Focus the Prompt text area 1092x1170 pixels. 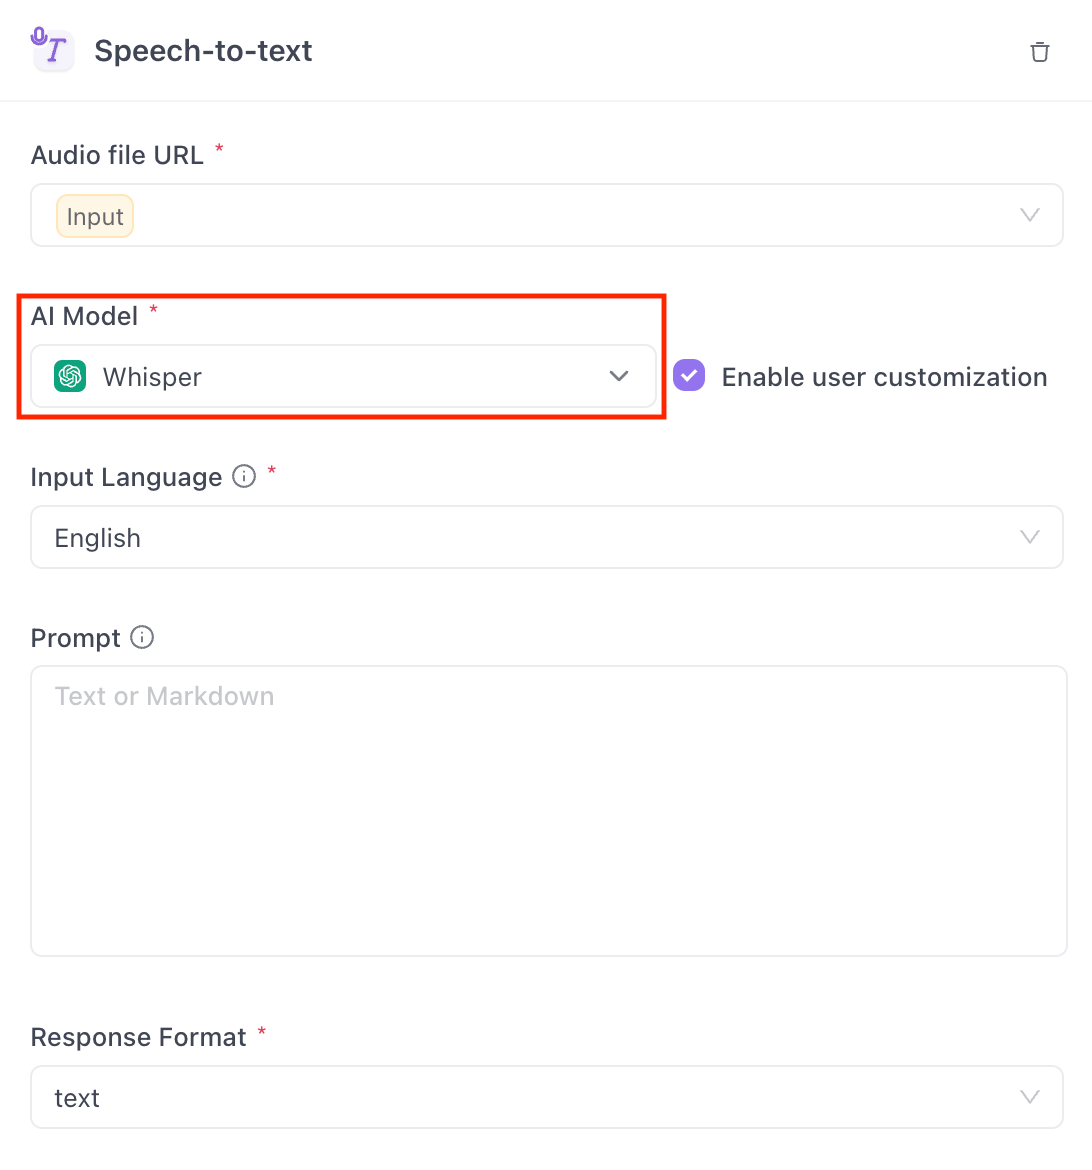pos(549,811)
